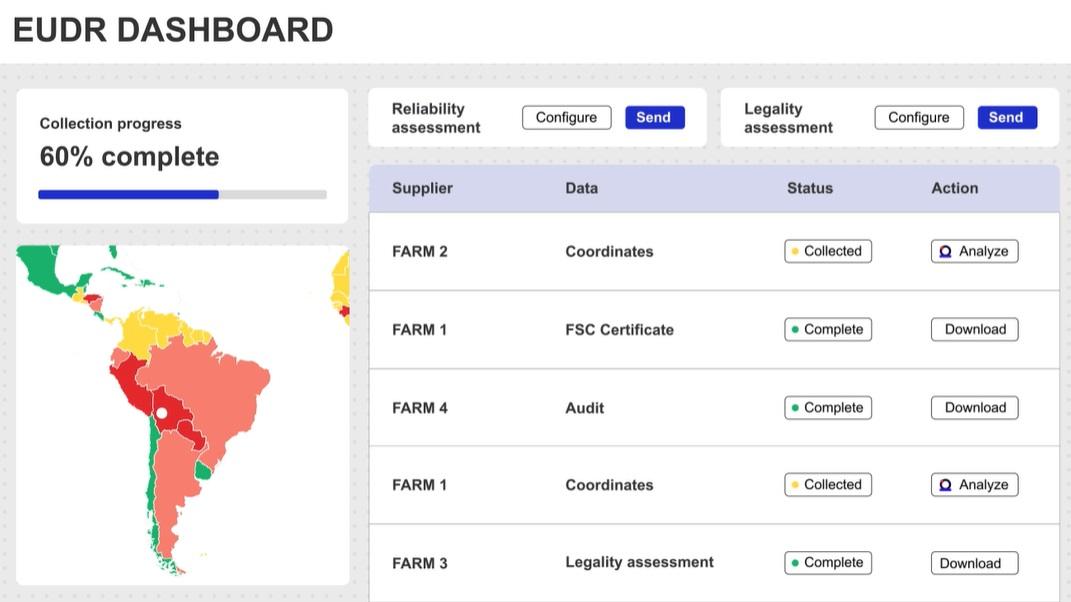
Task: Click Configure for Legality assessment
Action: [919, 118]
